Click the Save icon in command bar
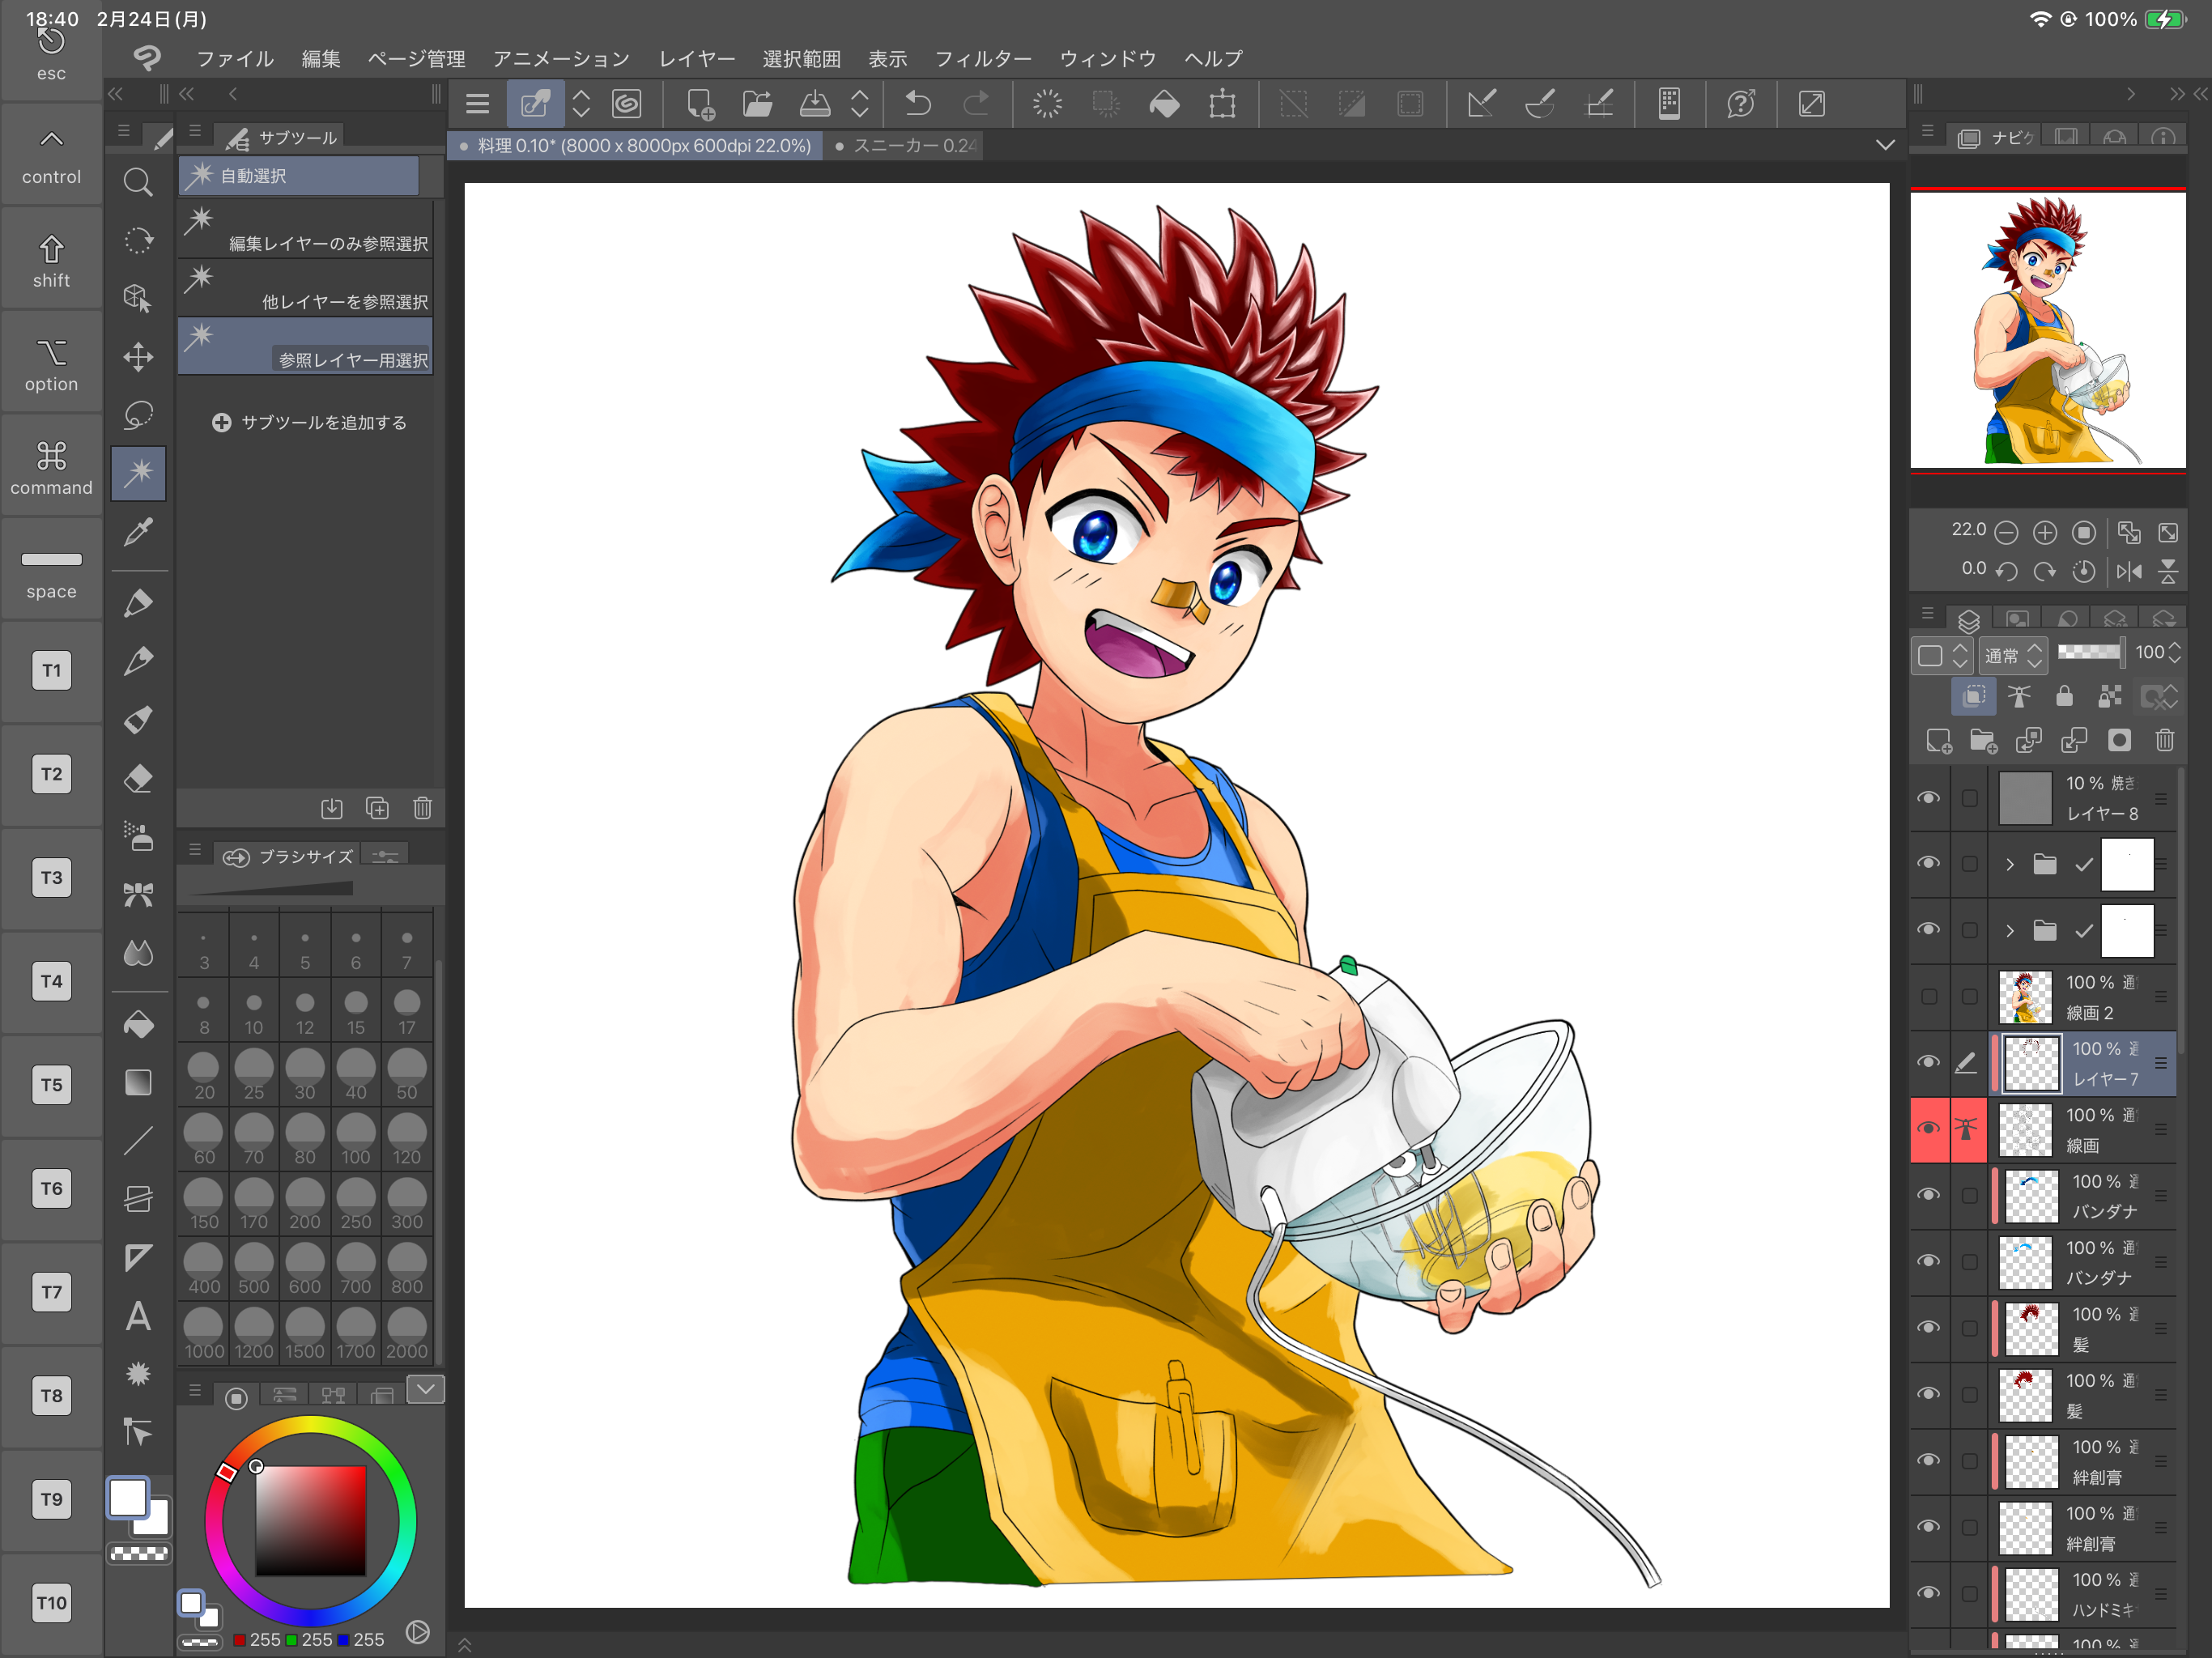This screenshot has width=2212, height=1658. pyautogui.click(x=814, y=103)
